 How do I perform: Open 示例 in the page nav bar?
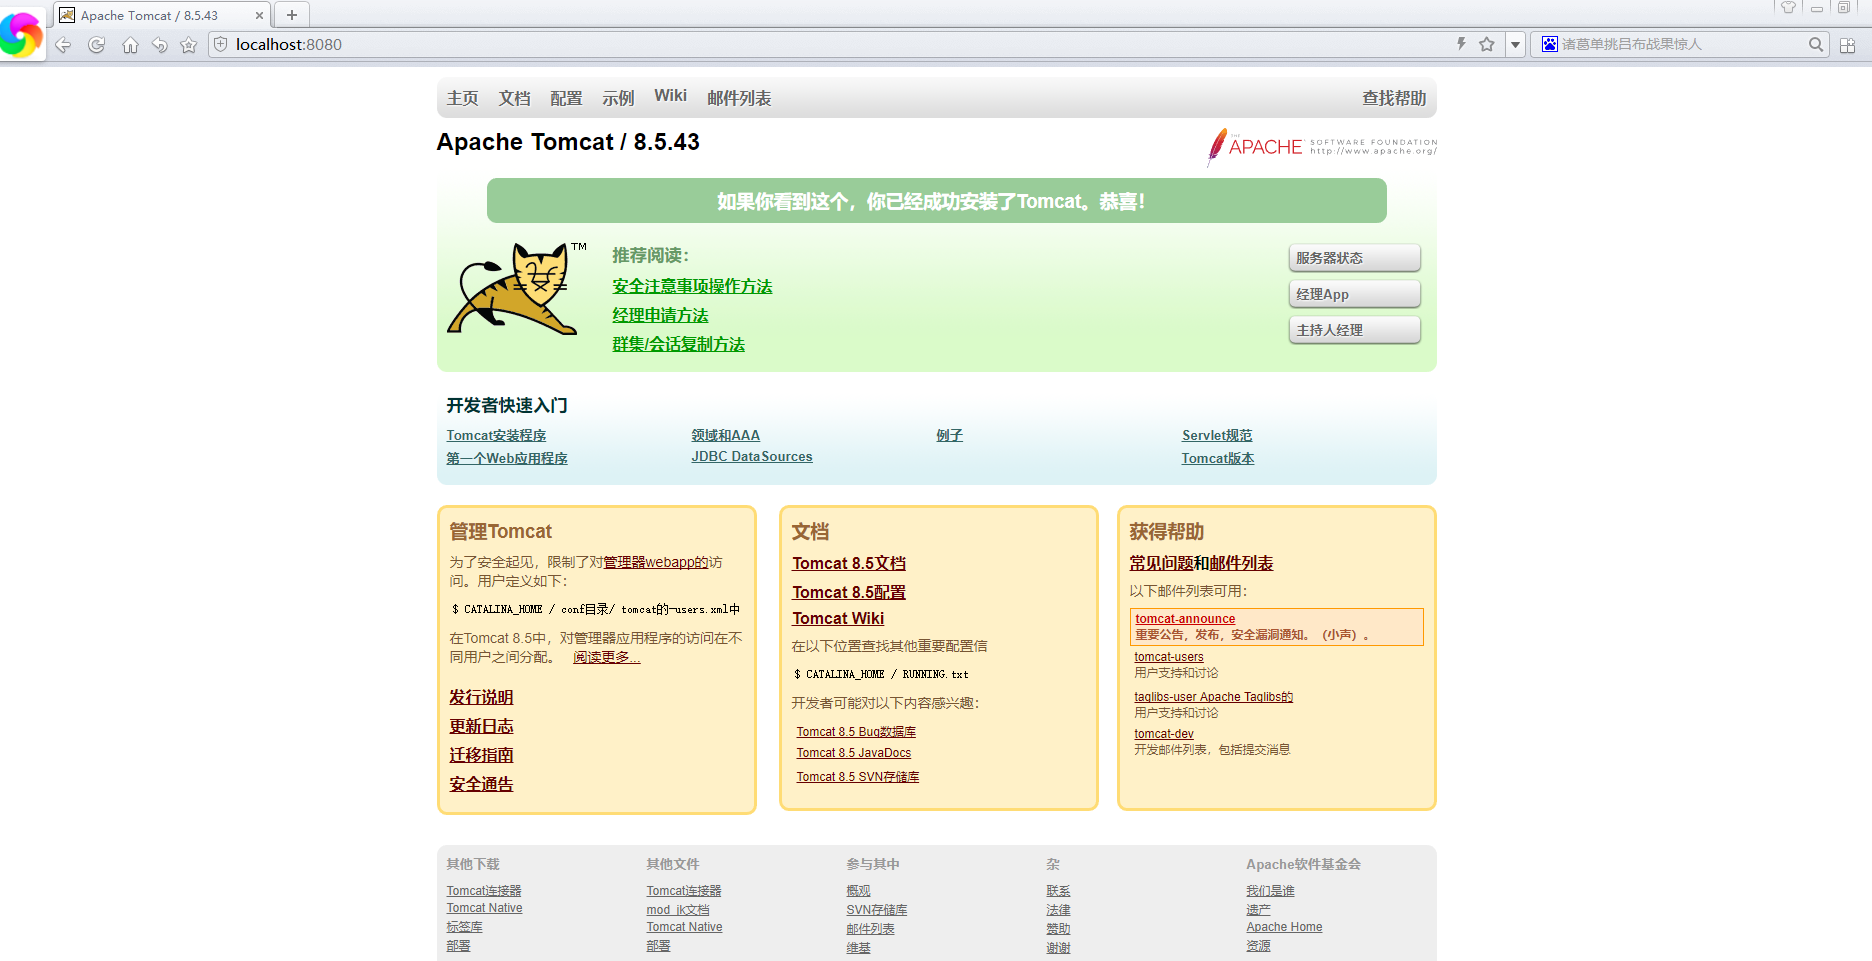tap(618, 98)
